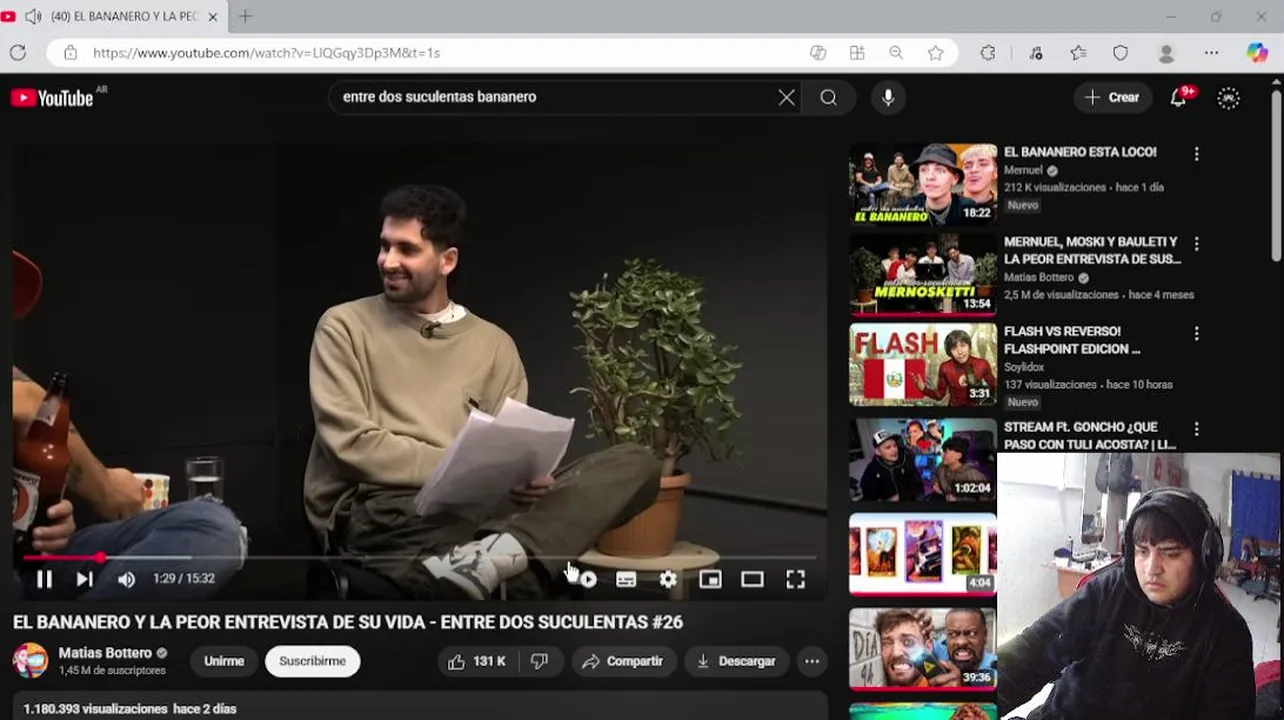1284x720 pixels.
Task: Open the Crear menu
Action: (1112, 97)
